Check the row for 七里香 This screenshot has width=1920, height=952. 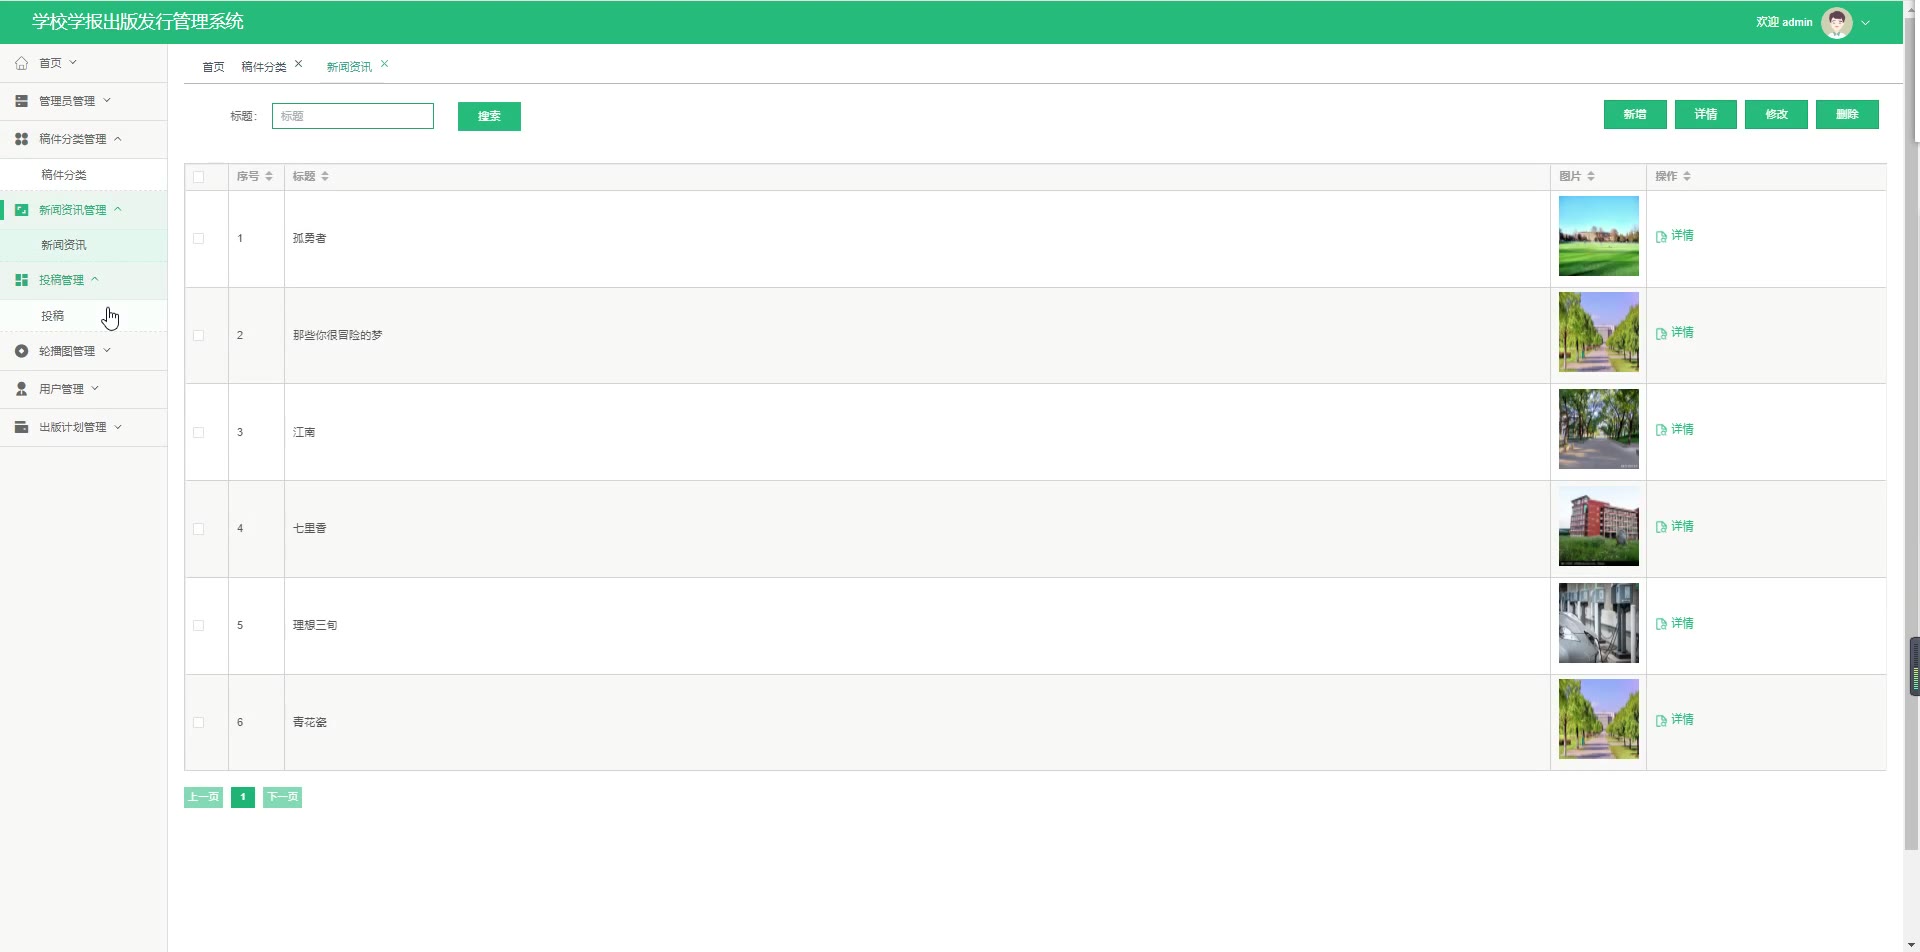pos(198,529)
